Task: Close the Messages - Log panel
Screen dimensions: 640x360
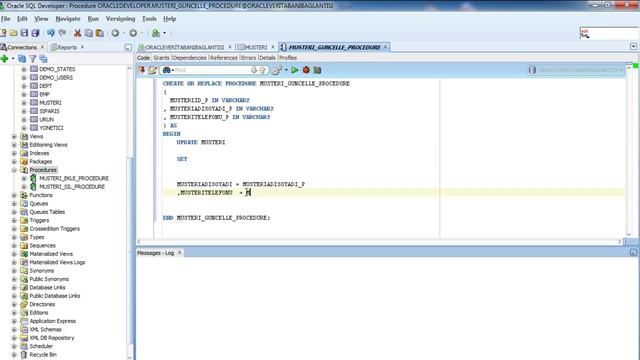Action: pyautogui.click(x=179, y=253)
